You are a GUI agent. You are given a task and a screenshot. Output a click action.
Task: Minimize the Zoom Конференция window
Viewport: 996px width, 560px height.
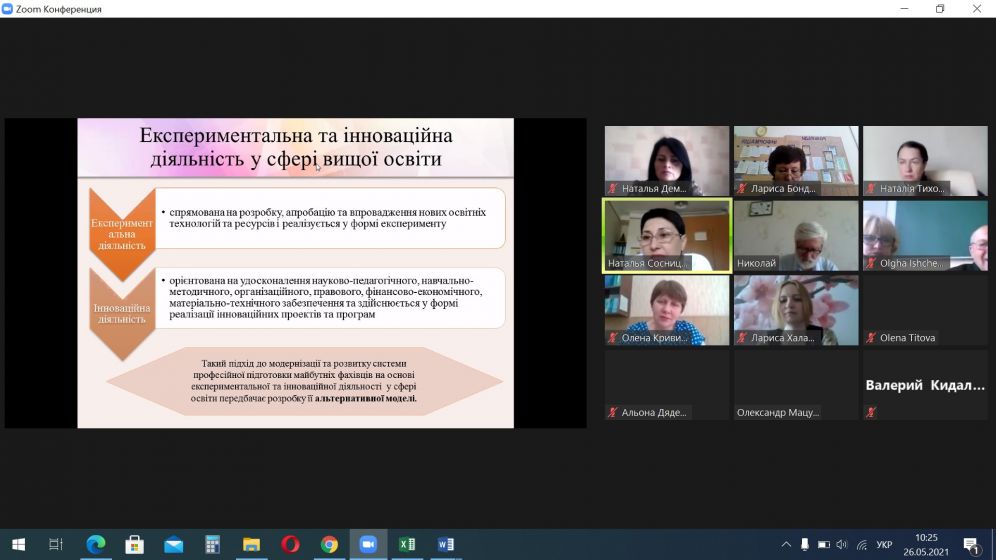pos(904,9)
